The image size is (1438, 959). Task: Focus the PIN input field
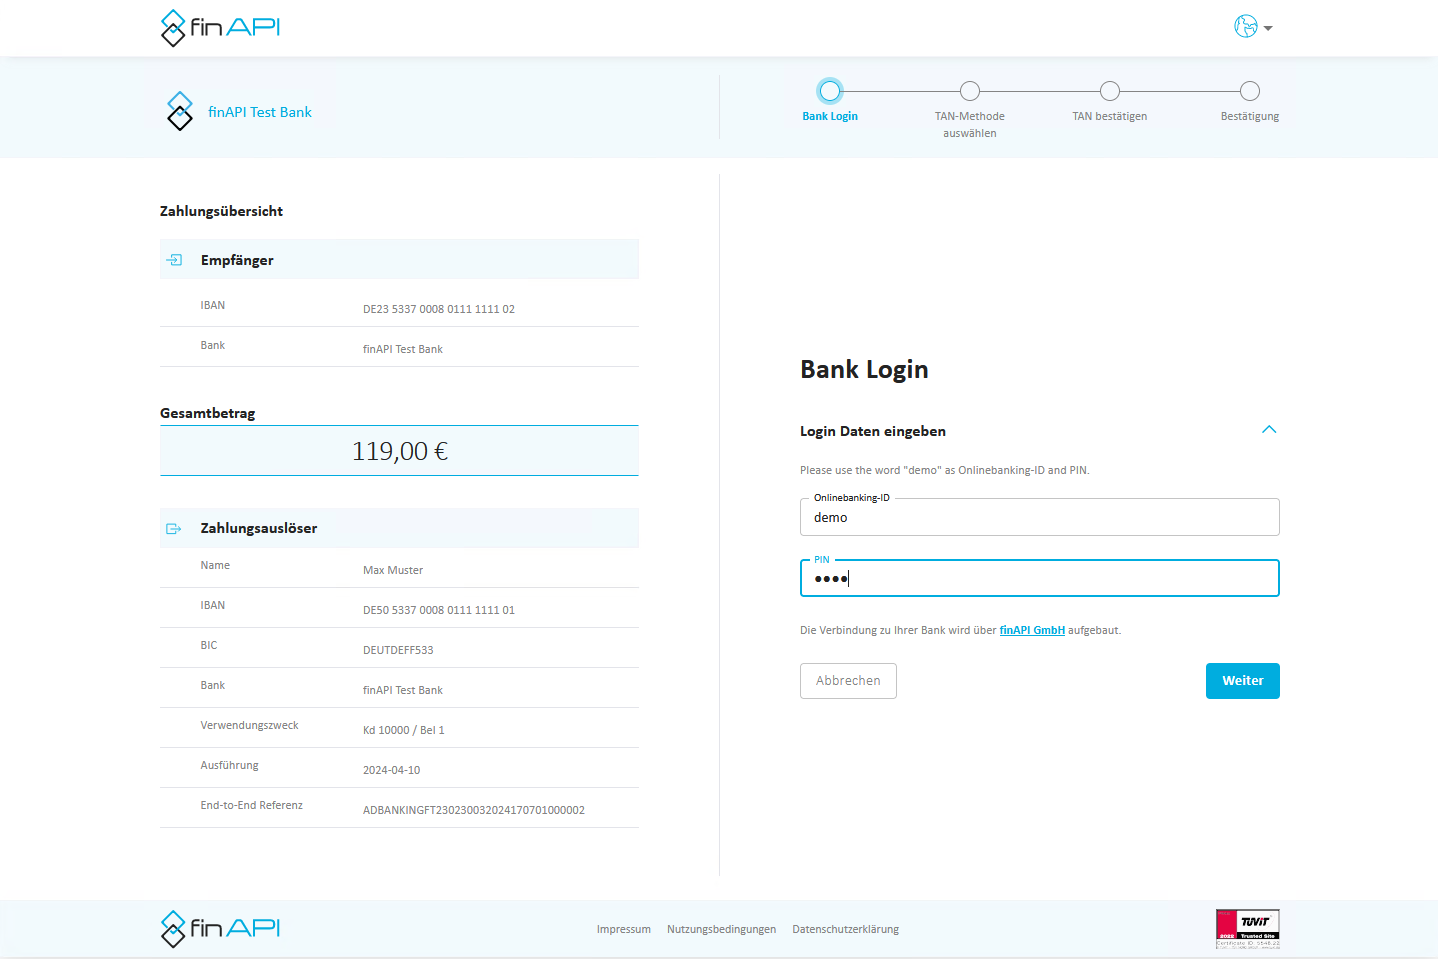tap(1040, 578)
